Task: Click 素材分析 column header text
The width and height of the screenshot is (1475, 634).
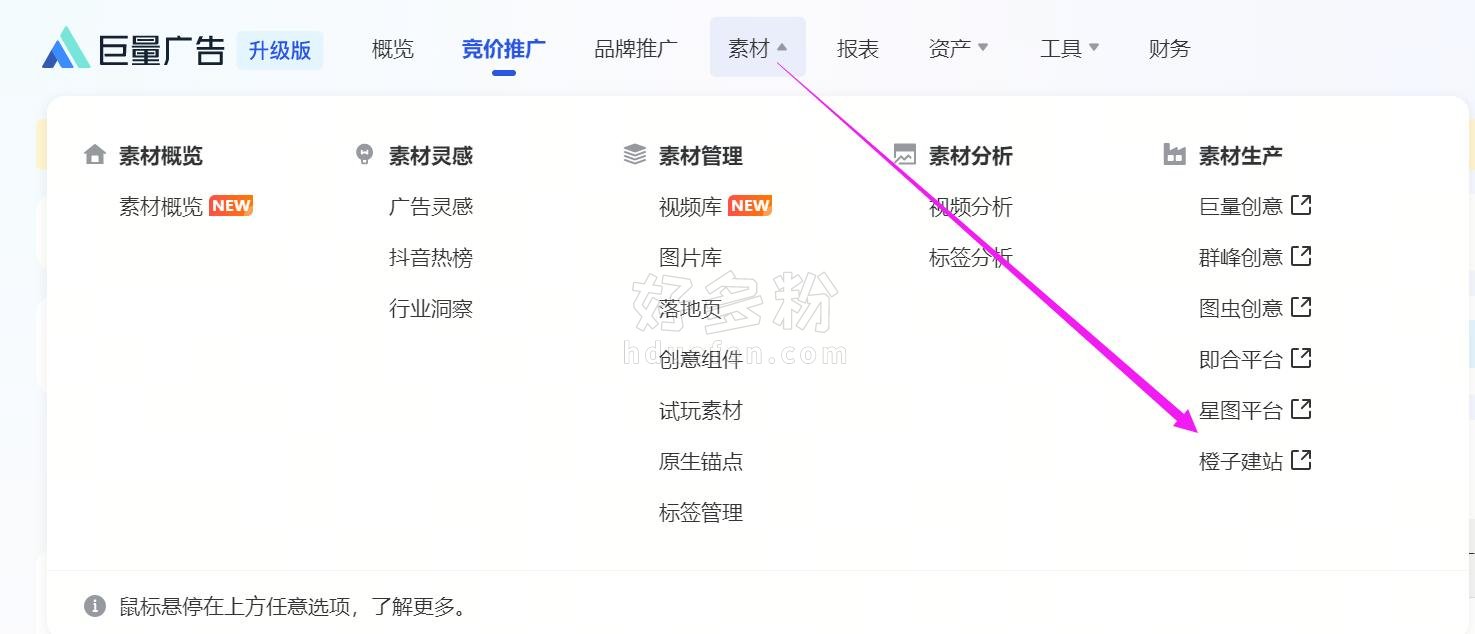Action: tap(971, 156)
